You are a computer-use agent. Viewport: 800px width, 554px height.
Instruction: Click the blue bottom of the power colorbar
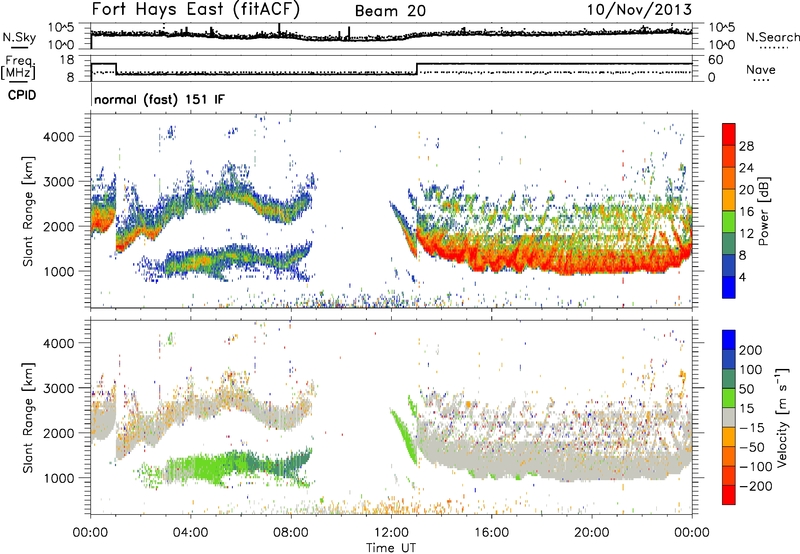click(729, 287)
